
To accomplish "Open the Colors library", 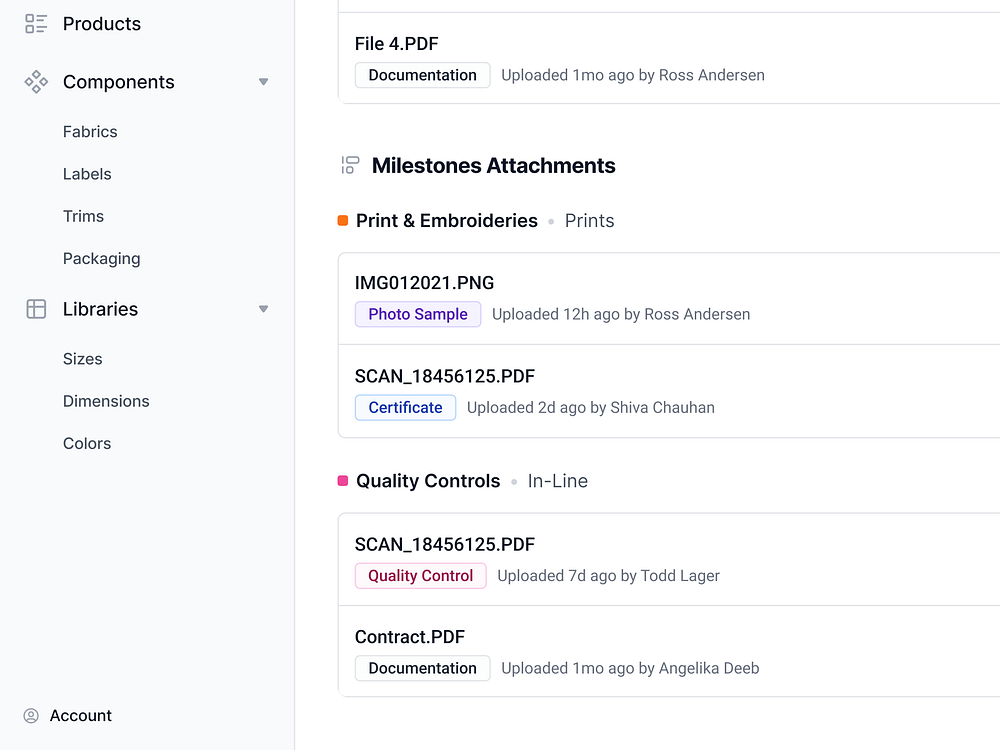I will coord(86,443).
